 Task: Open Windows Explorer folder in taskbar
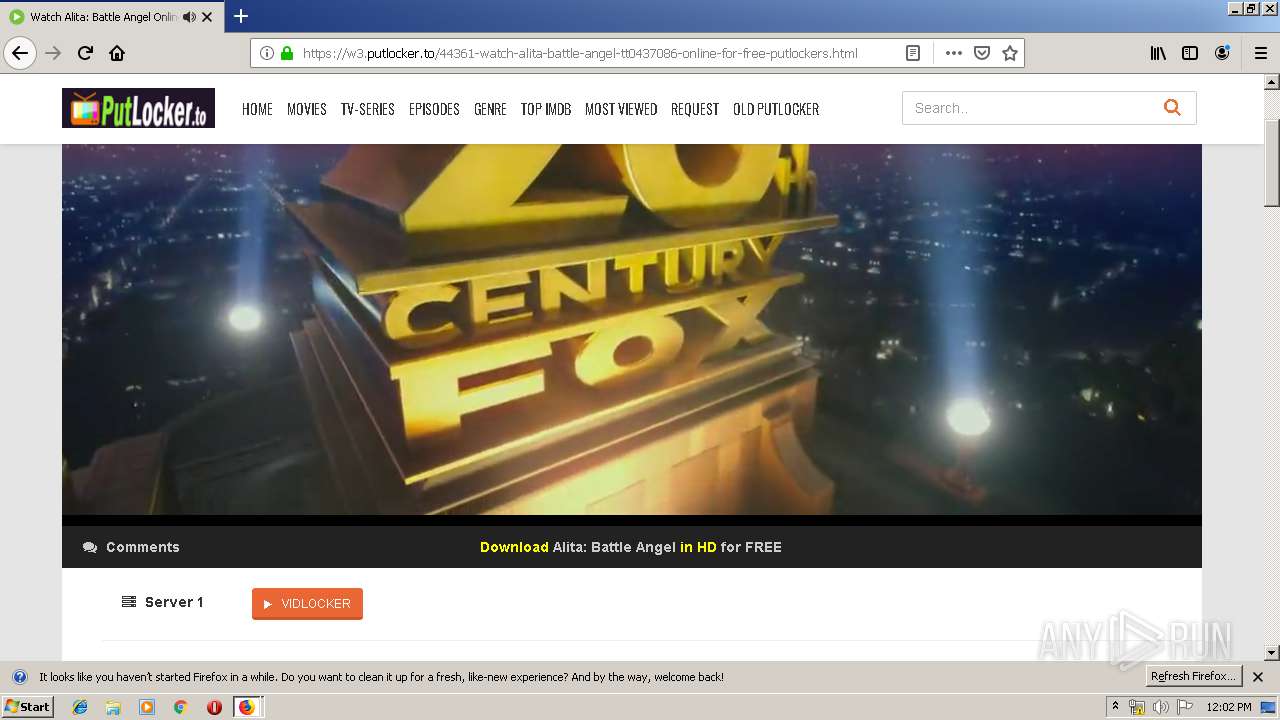pyautogui.click(x=113, y=707)
